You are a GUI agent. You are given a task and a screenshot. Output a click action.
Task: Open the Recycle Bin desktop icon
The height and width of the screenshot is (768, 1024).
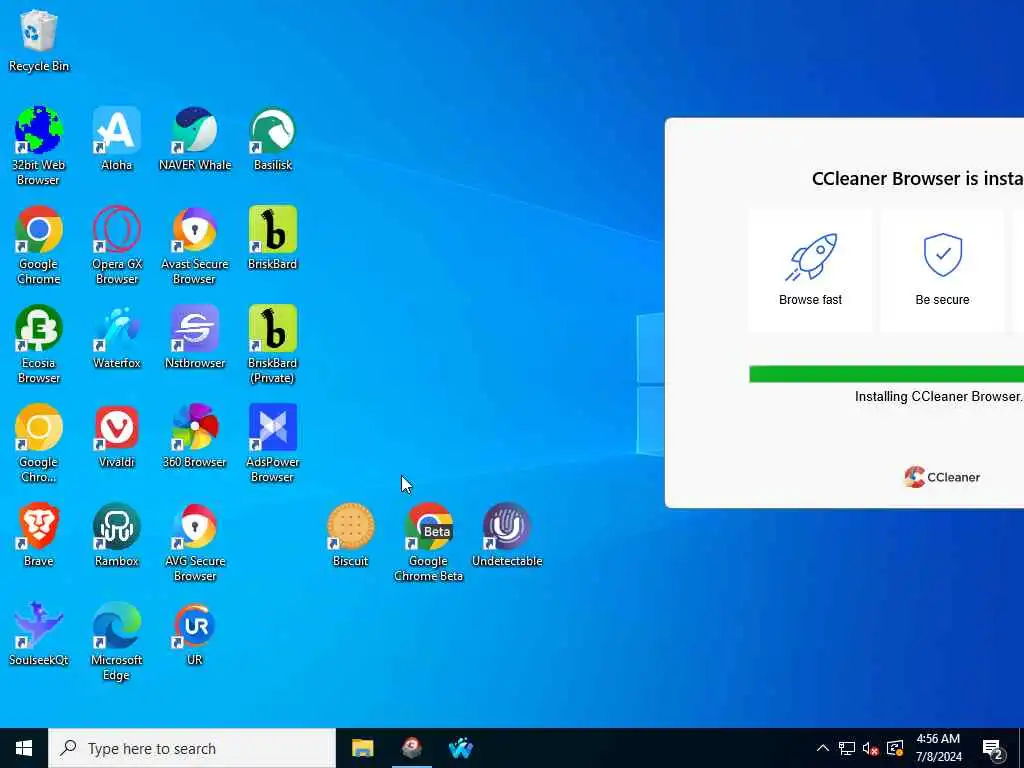pos(39,40)
